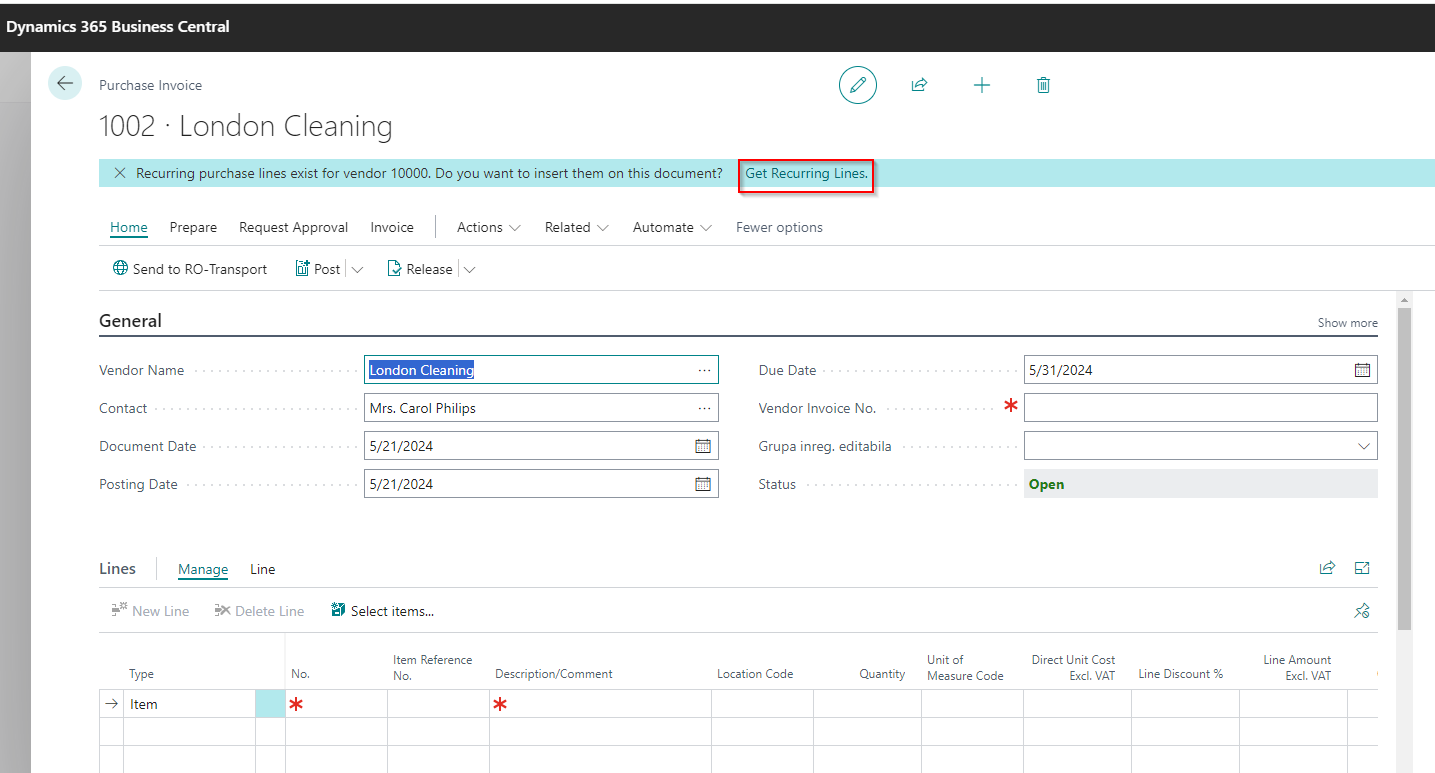Select the Invoice tab
The width and height of the screenshot is (1435, 773).
392,227
